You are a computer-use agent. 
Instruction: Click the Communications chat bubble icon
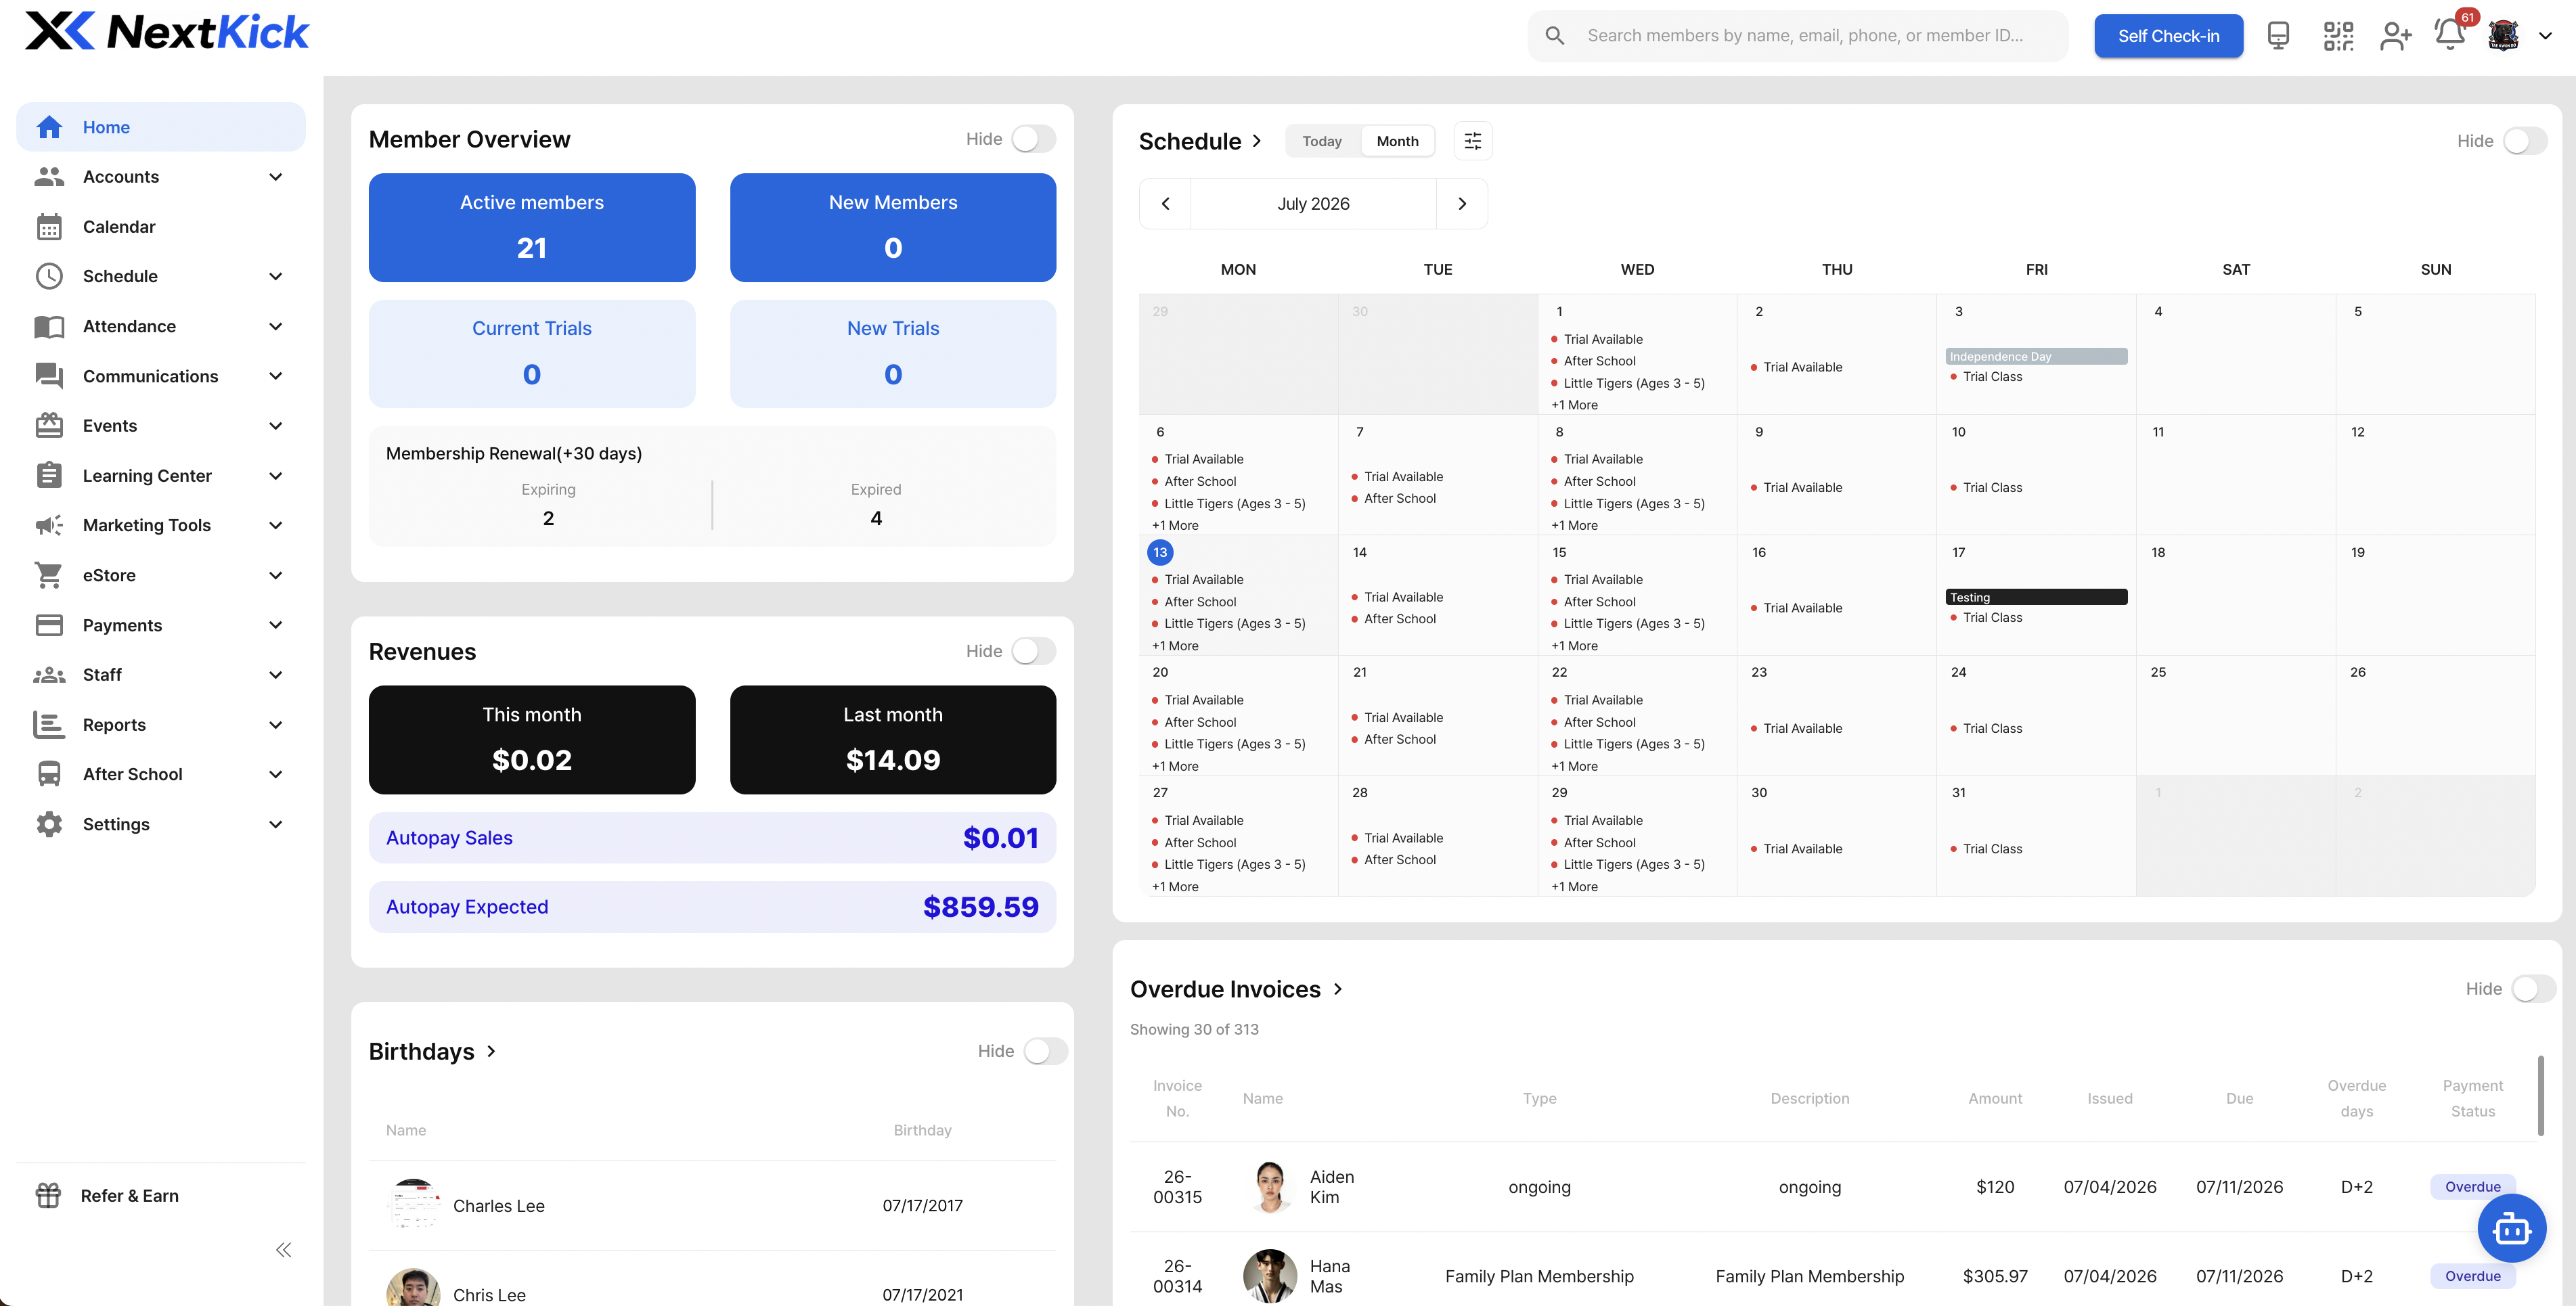tap(49, 376)
